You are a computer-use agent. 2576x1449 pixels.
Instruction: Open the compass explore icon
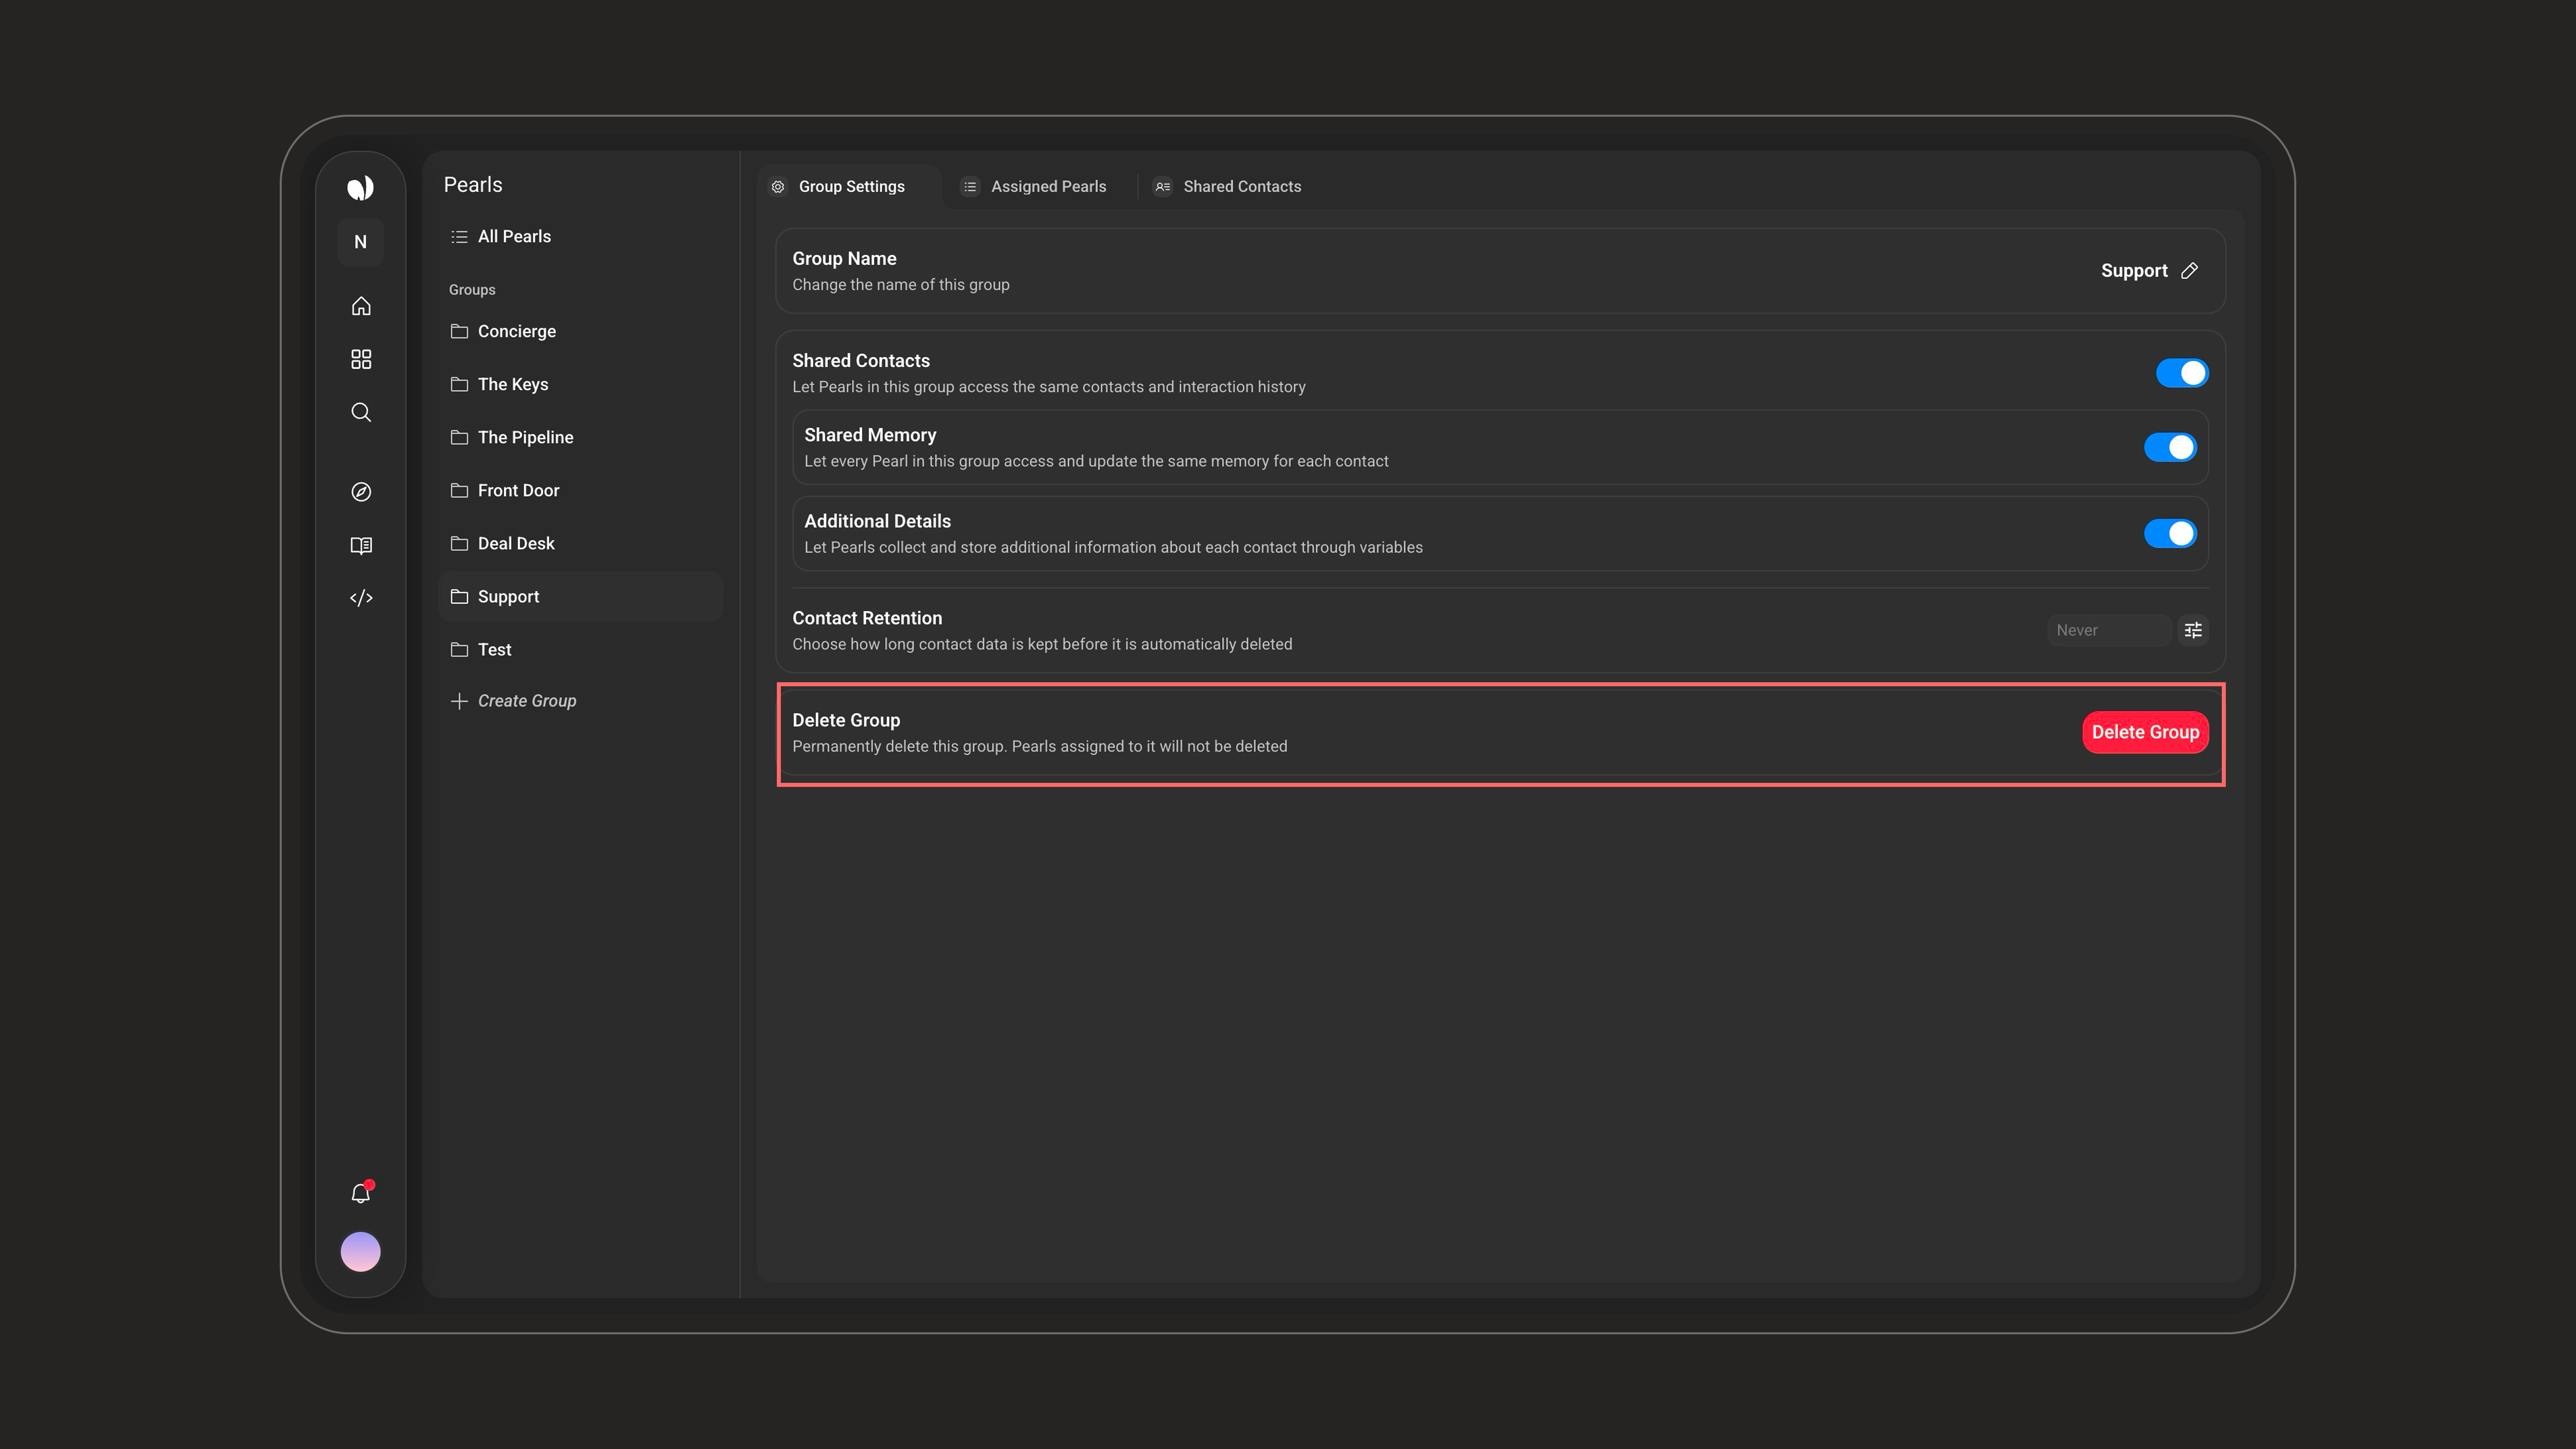361,492
